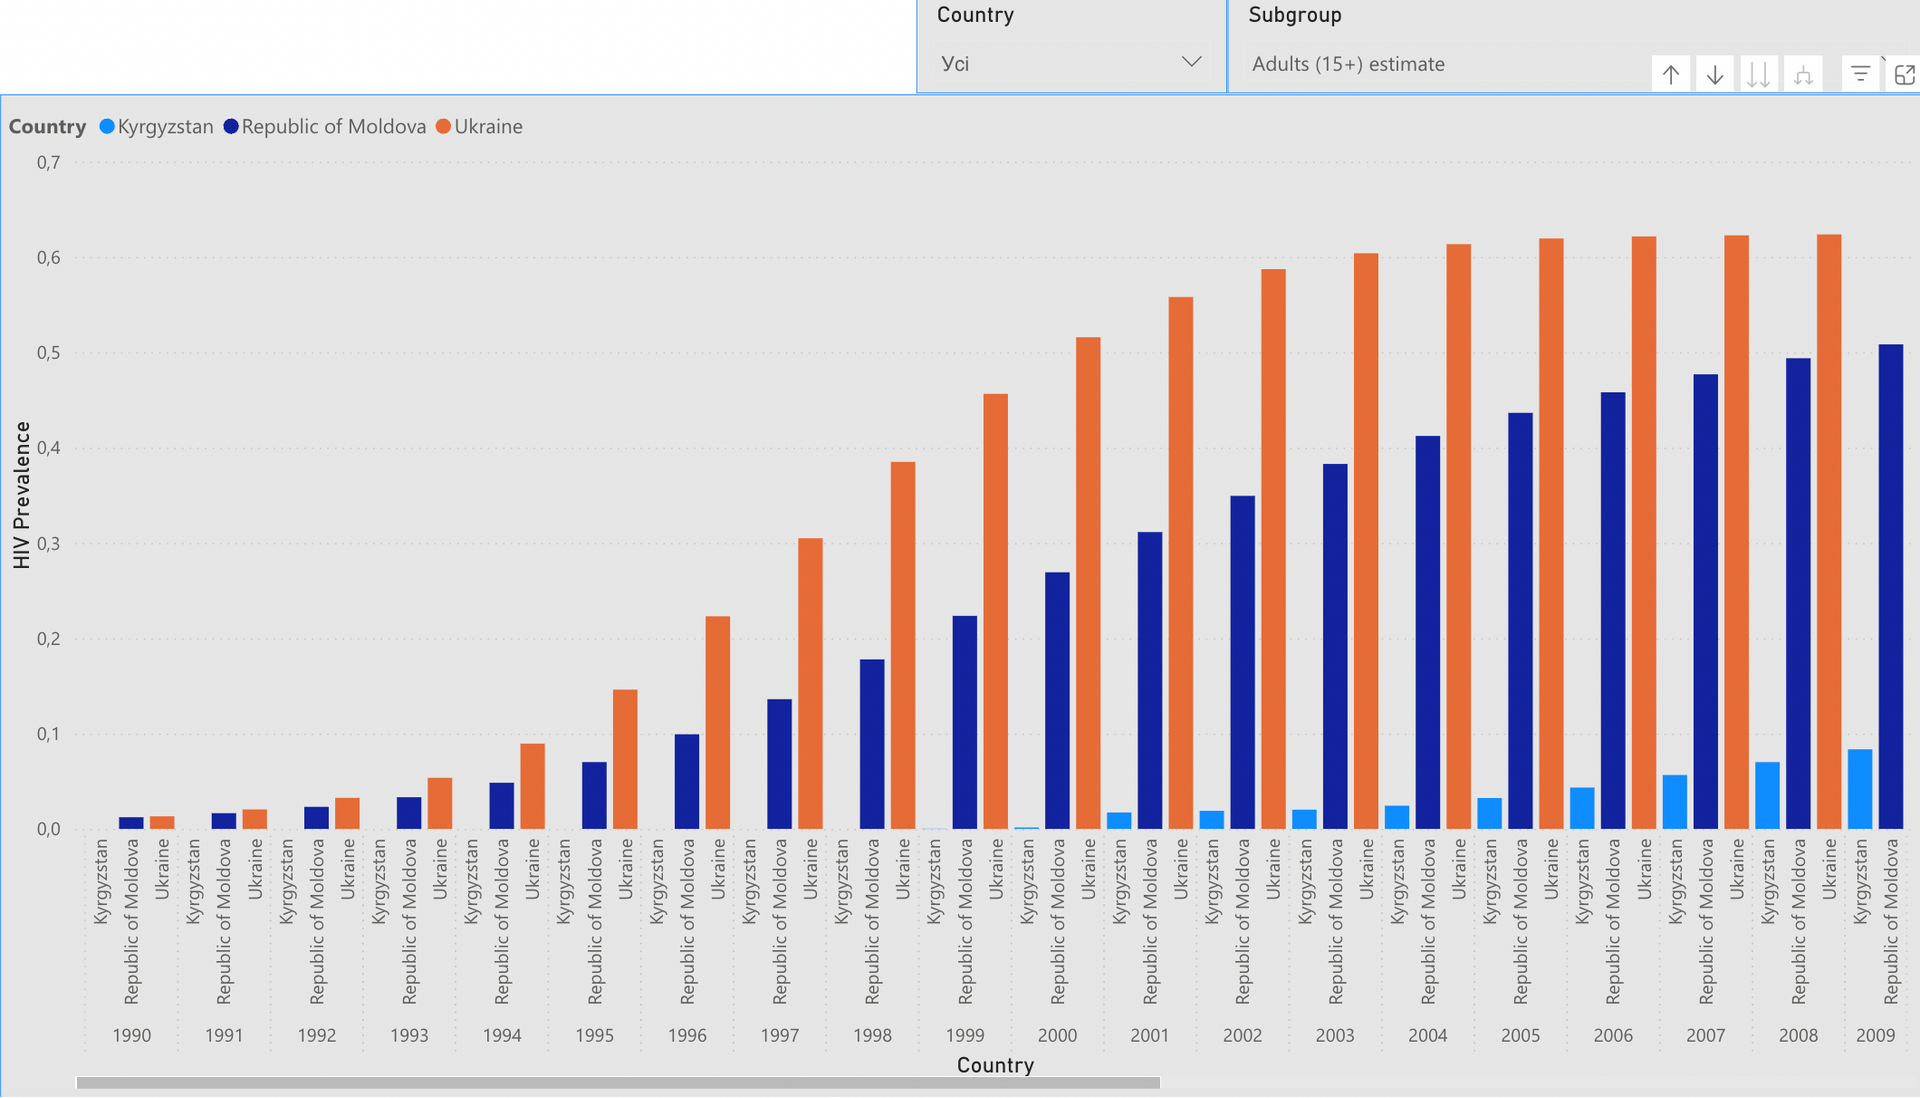Go to next hierarchy level double-arrow icon
This screenshot has width=1920, height=1098.
1758,74
